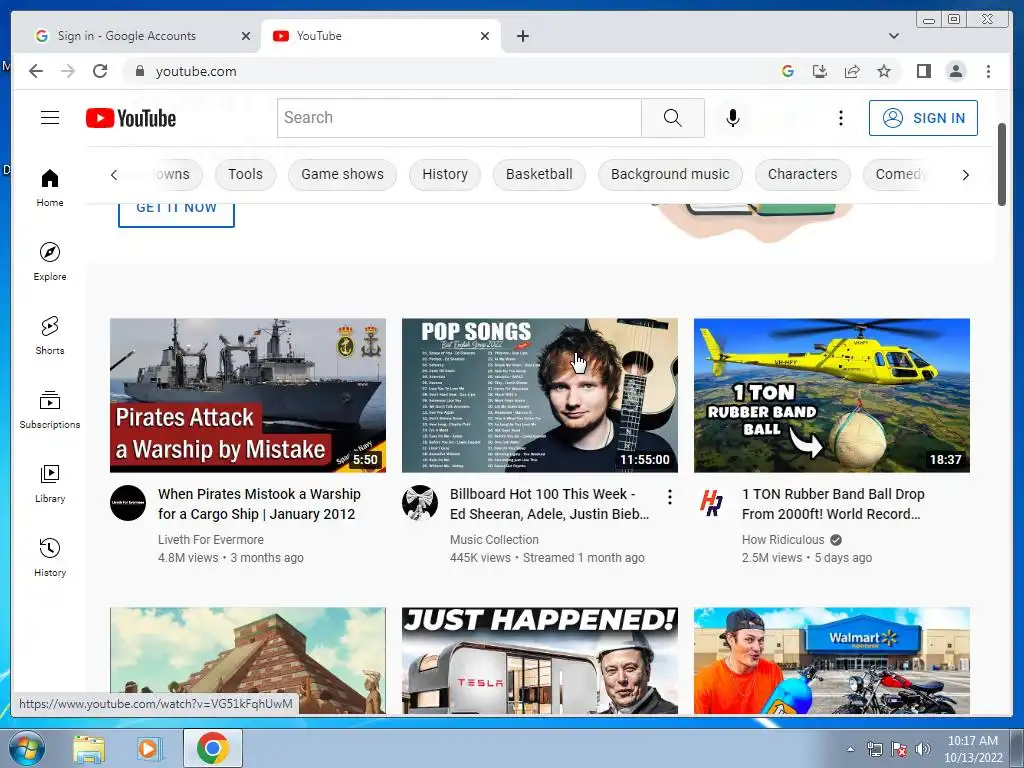Open Billboard Hot 100 This Week title
Image resolution: width=1024 pixels, height=768 pixels.
click(x=550, y=504)
